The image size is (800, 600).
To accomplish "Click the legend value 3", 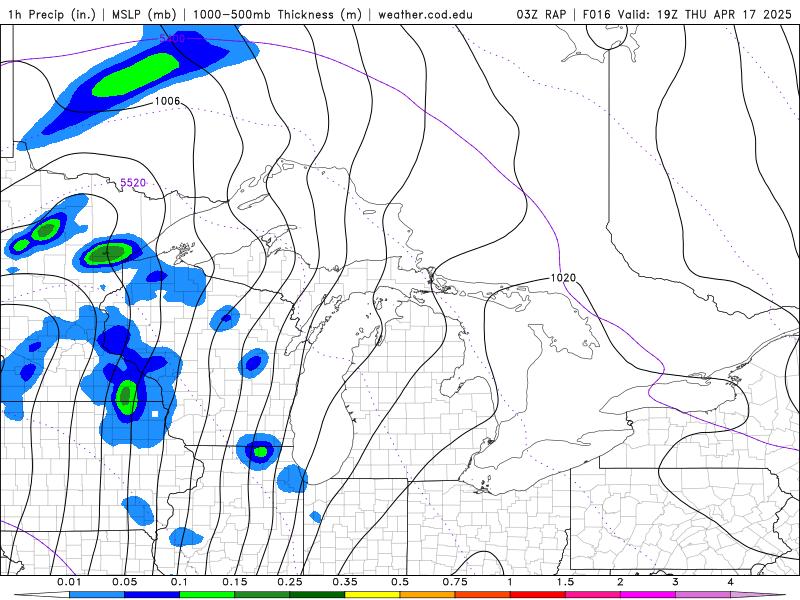I will click(676, 582).
